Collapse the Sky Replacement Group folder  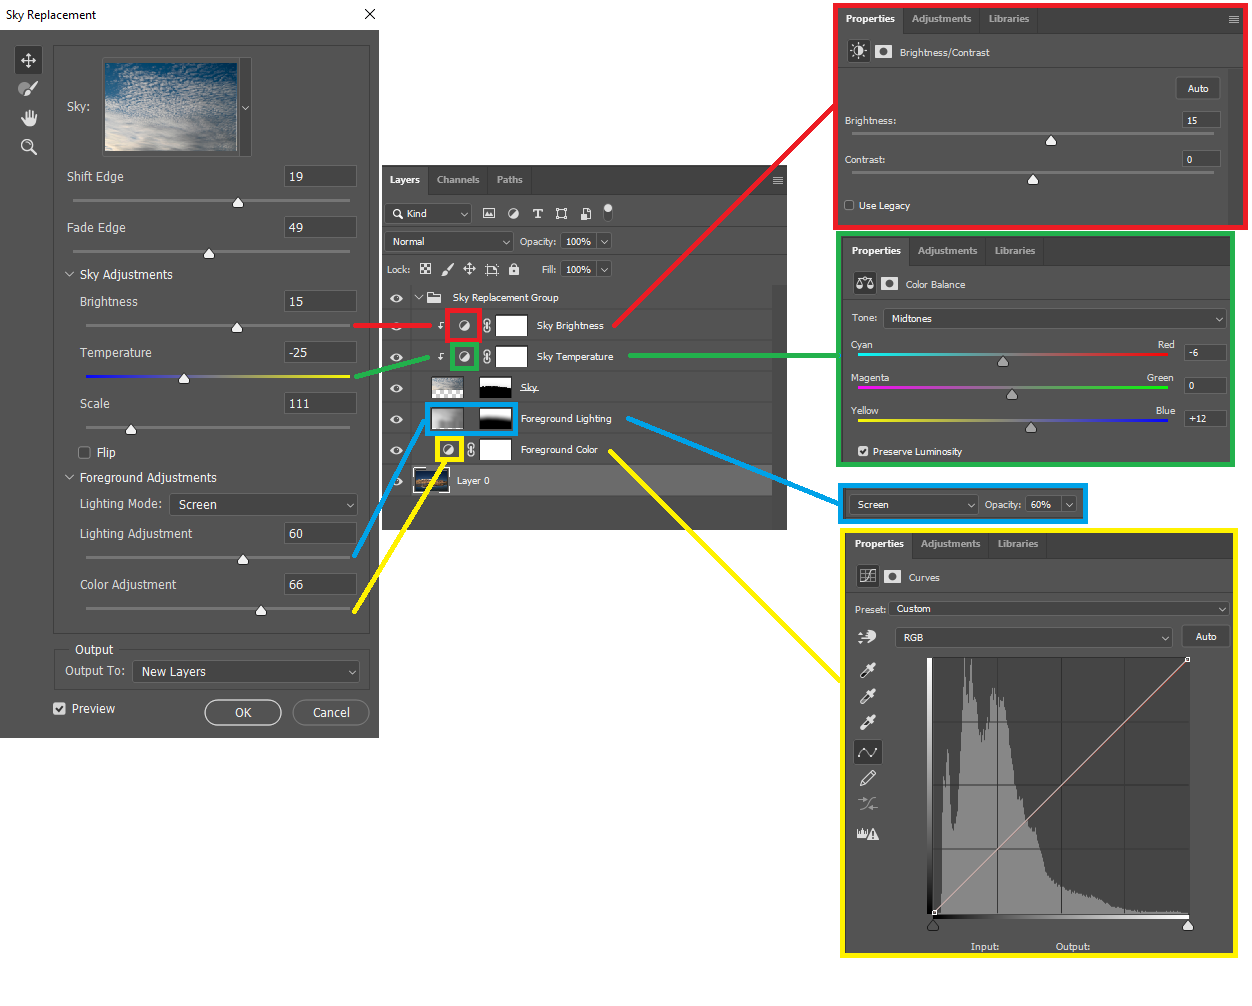point(419,297)
